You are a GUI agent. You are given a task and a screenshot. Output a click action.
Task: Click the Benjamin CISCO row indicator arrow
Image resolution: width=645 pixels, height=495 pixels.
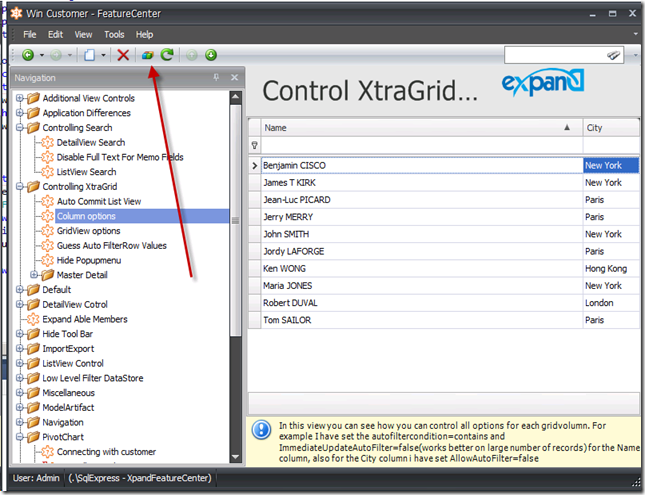click(x=255, y=165)
